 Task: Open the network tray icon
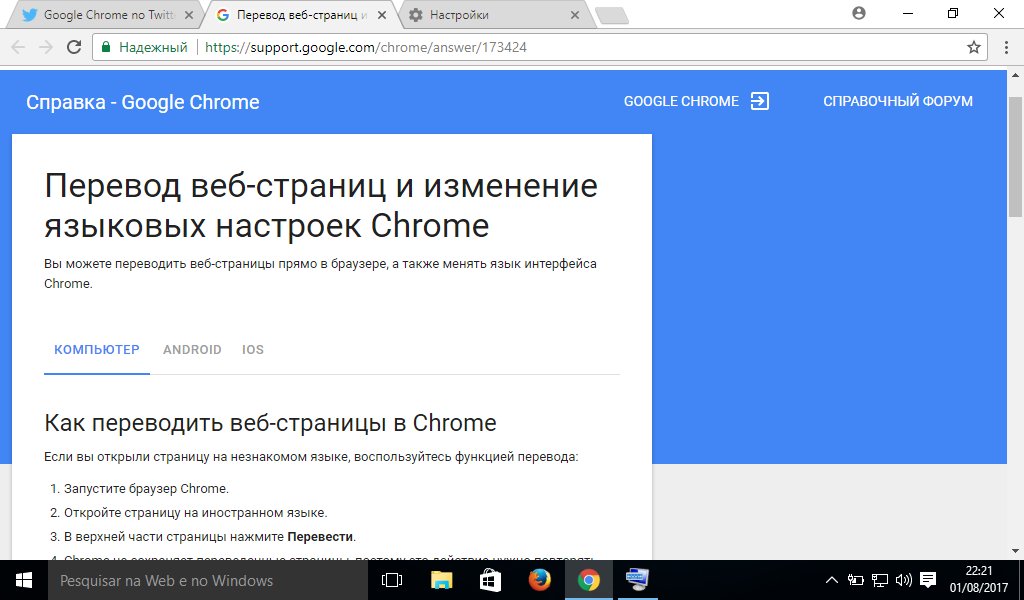coord(880,580)
